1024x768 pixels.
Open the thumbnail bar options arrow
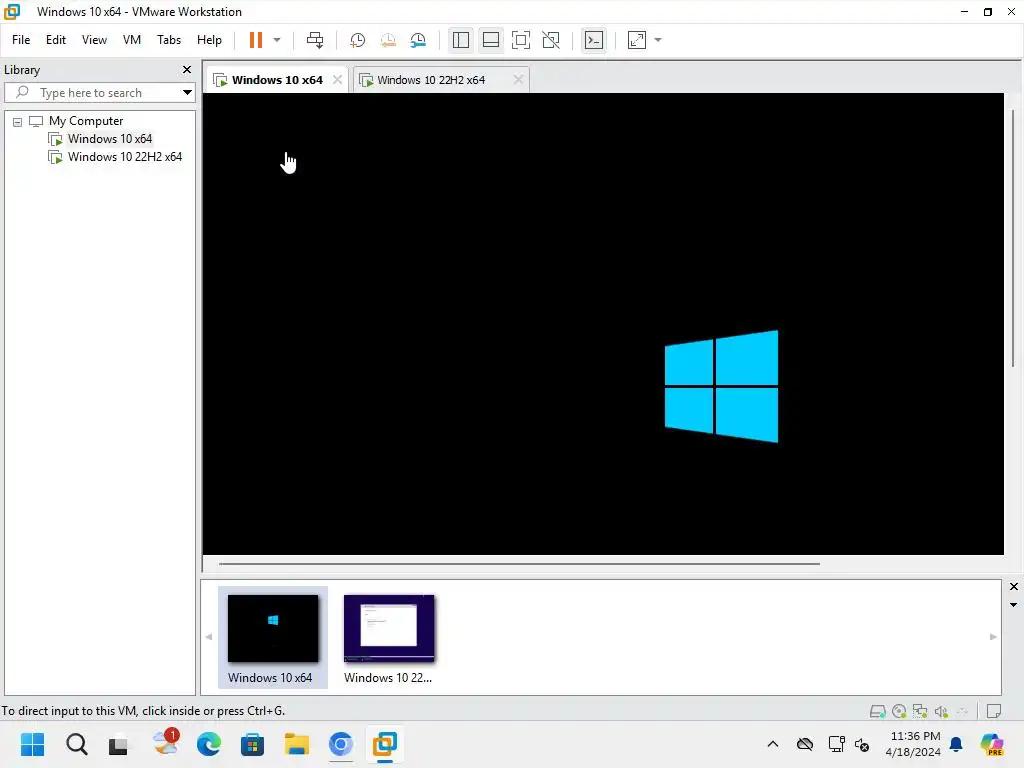click(1014, 605)
